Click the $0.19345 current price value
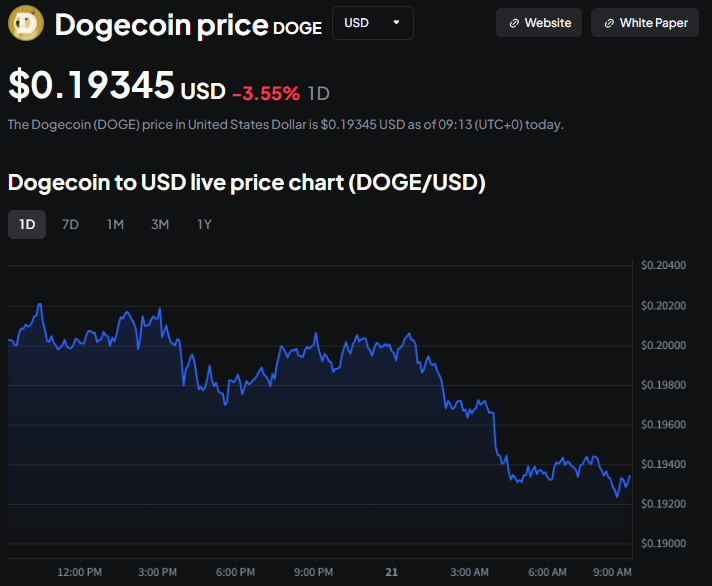The image size is (712, 586). pyautogui.click(x=92, y=85)
